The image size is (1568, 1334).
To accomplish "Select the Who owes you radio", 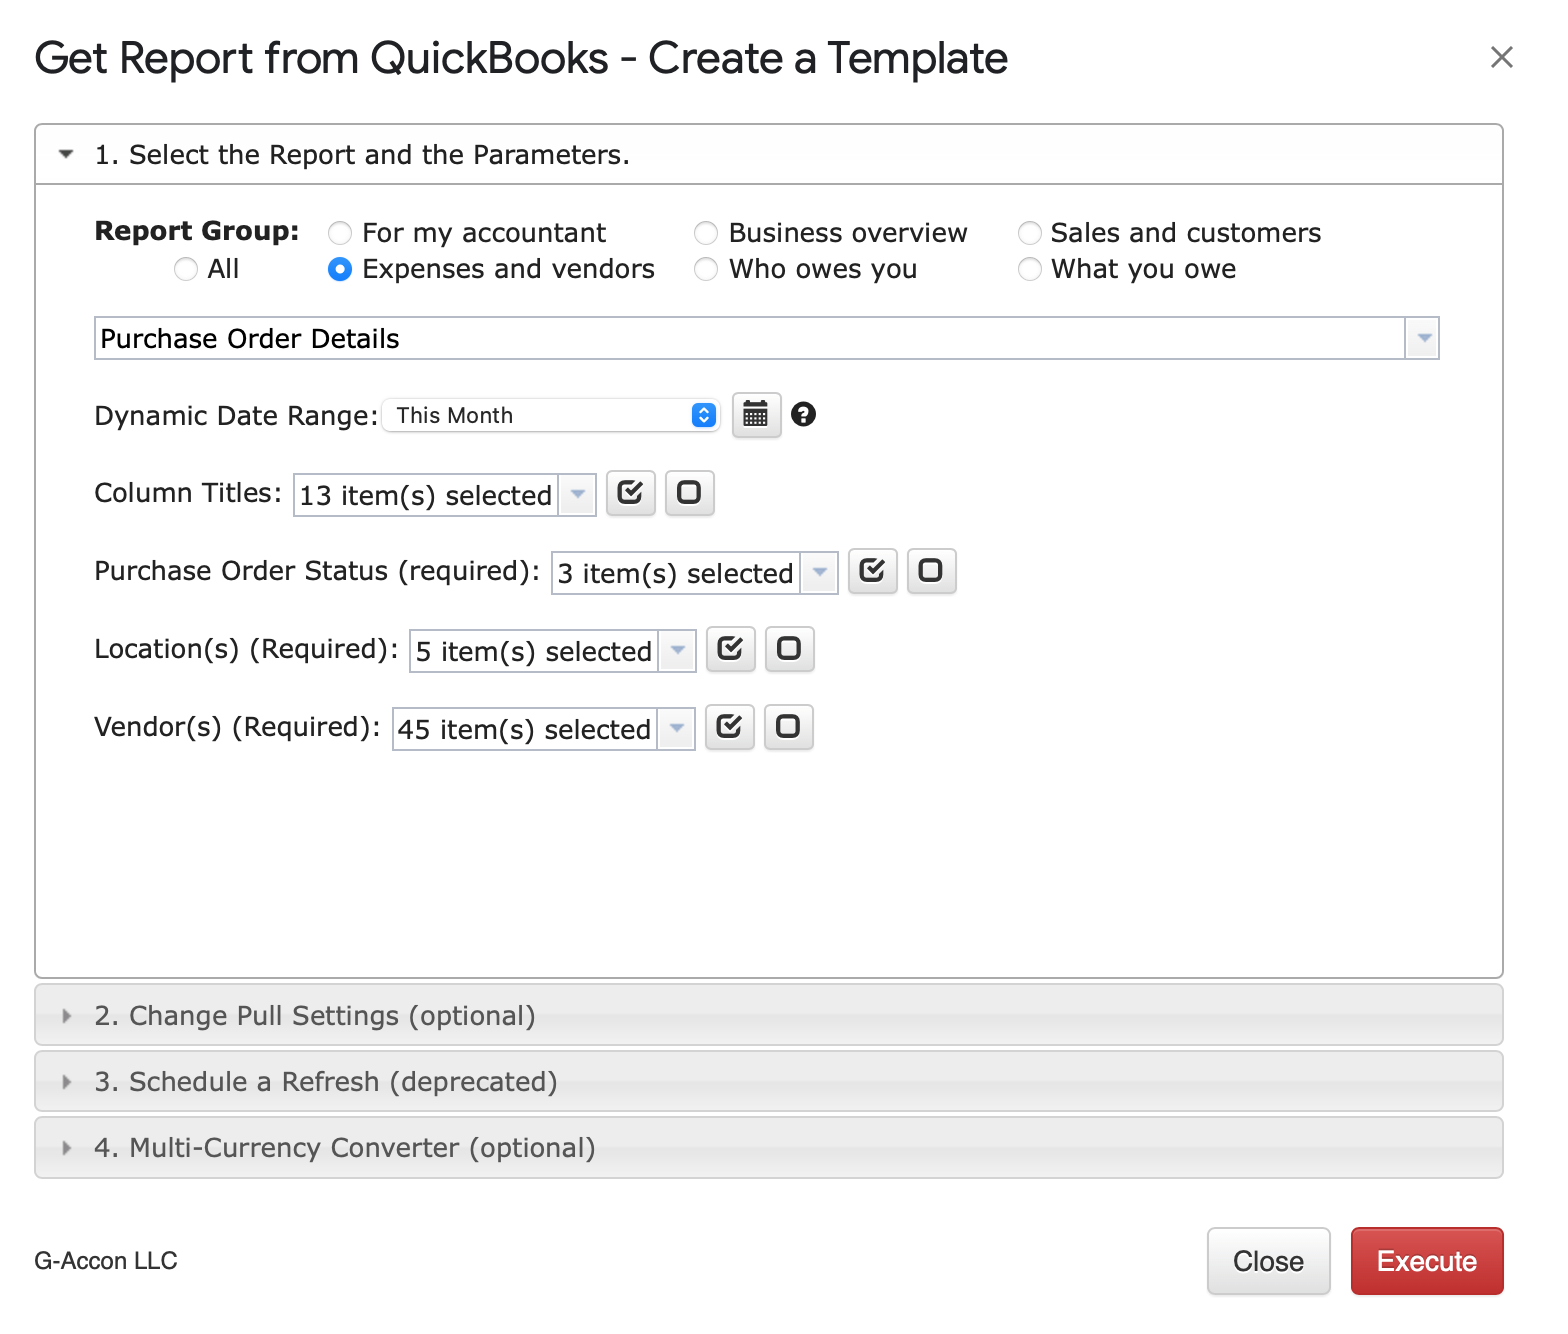I will (x=706, y=269).
